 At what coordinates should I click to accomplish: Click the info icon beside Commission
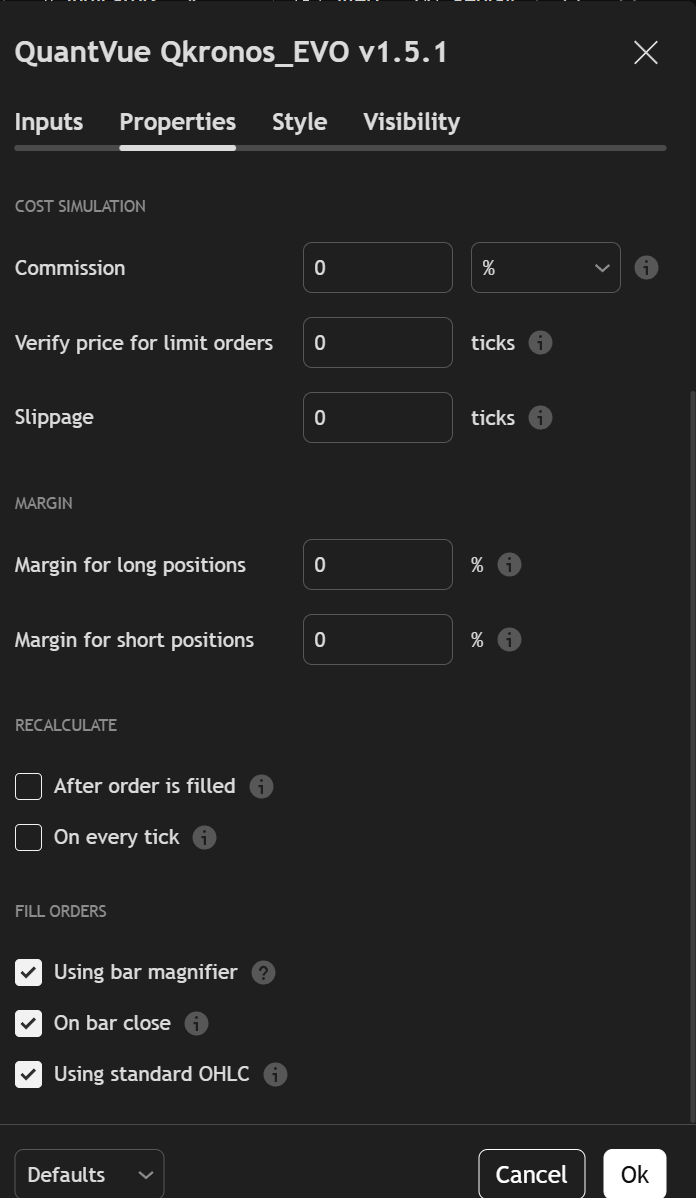(x=646, y=268)
